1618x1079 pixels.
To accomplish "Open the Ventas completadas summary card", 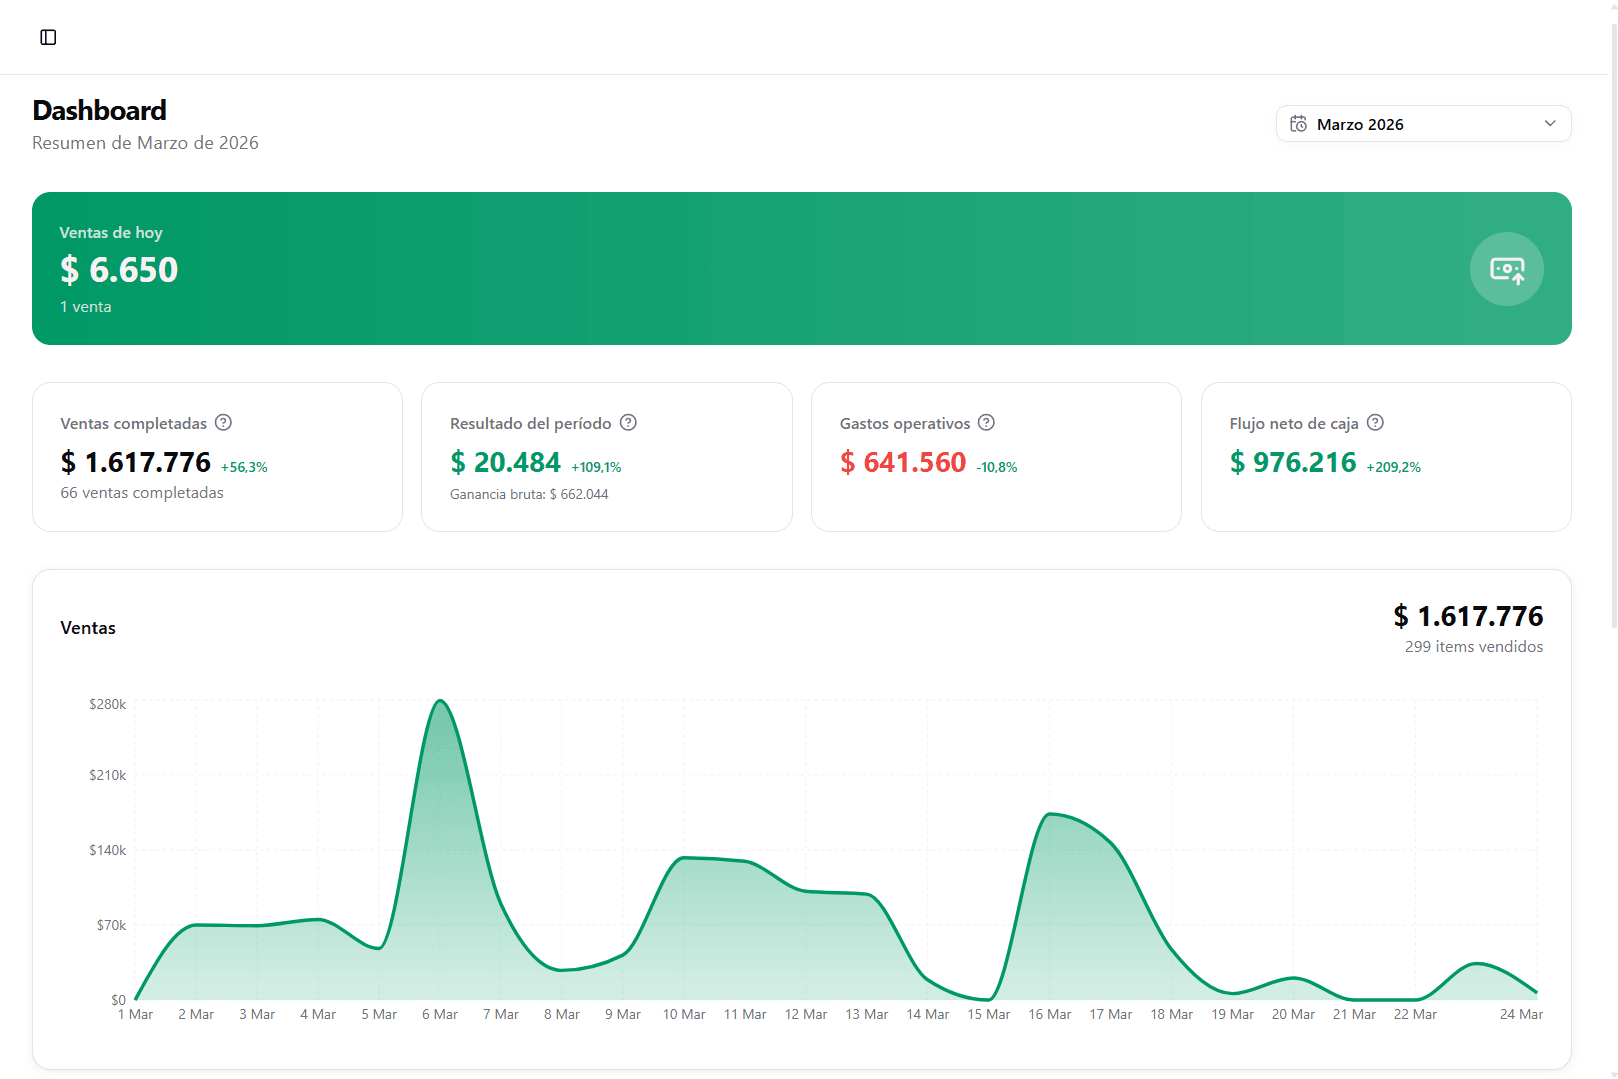I will click(x=217, y=457).
